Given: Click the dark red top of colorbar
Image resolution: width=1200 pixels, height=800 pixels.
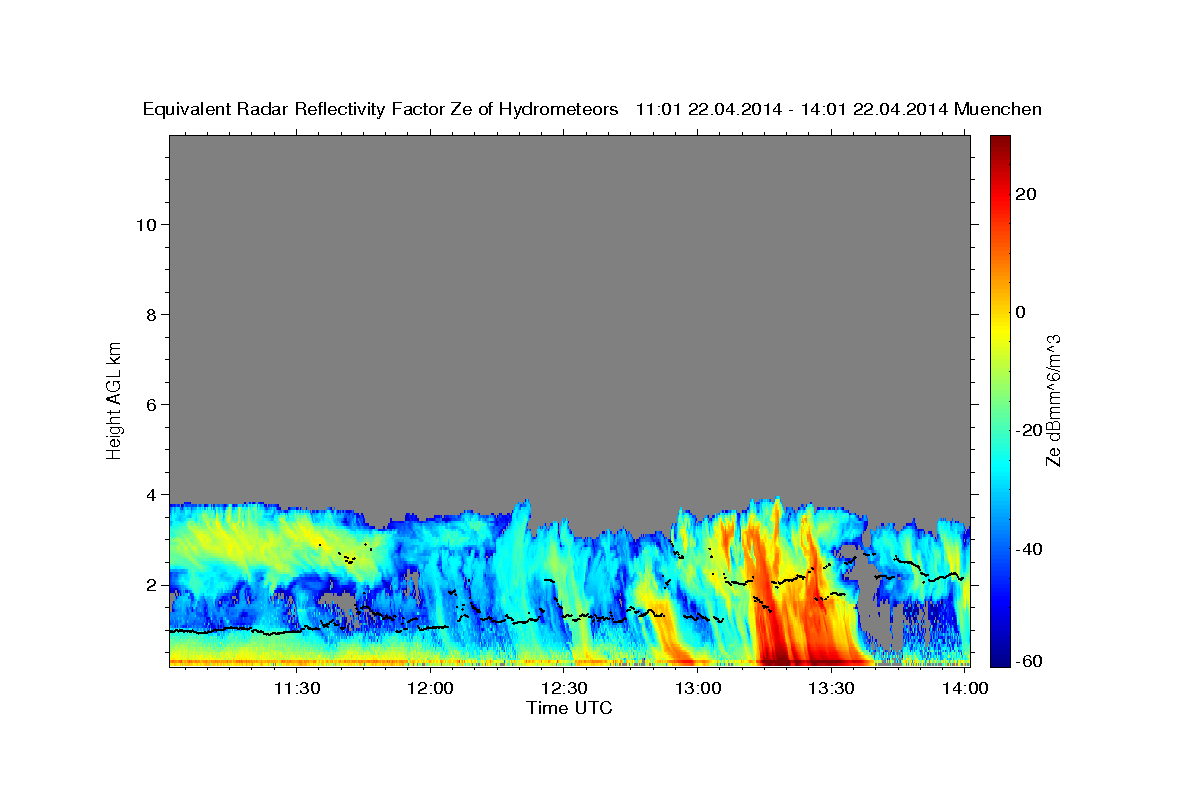Looking at the screenshot, I should 999,142.
